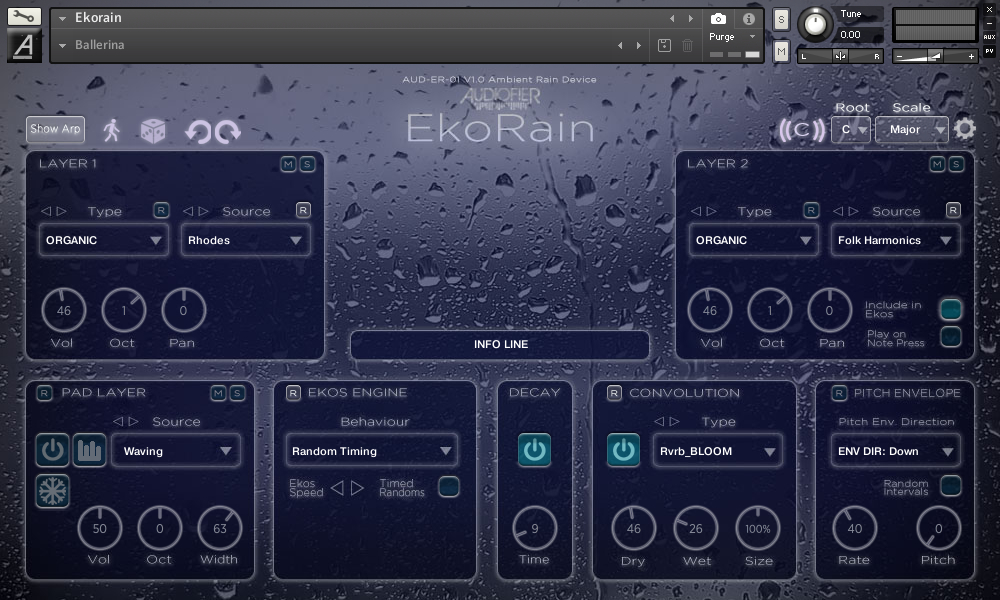Click the Ekos Engine R randomize icon
The width and height of the screenshot is (1000, 600).
click(293, 393)
